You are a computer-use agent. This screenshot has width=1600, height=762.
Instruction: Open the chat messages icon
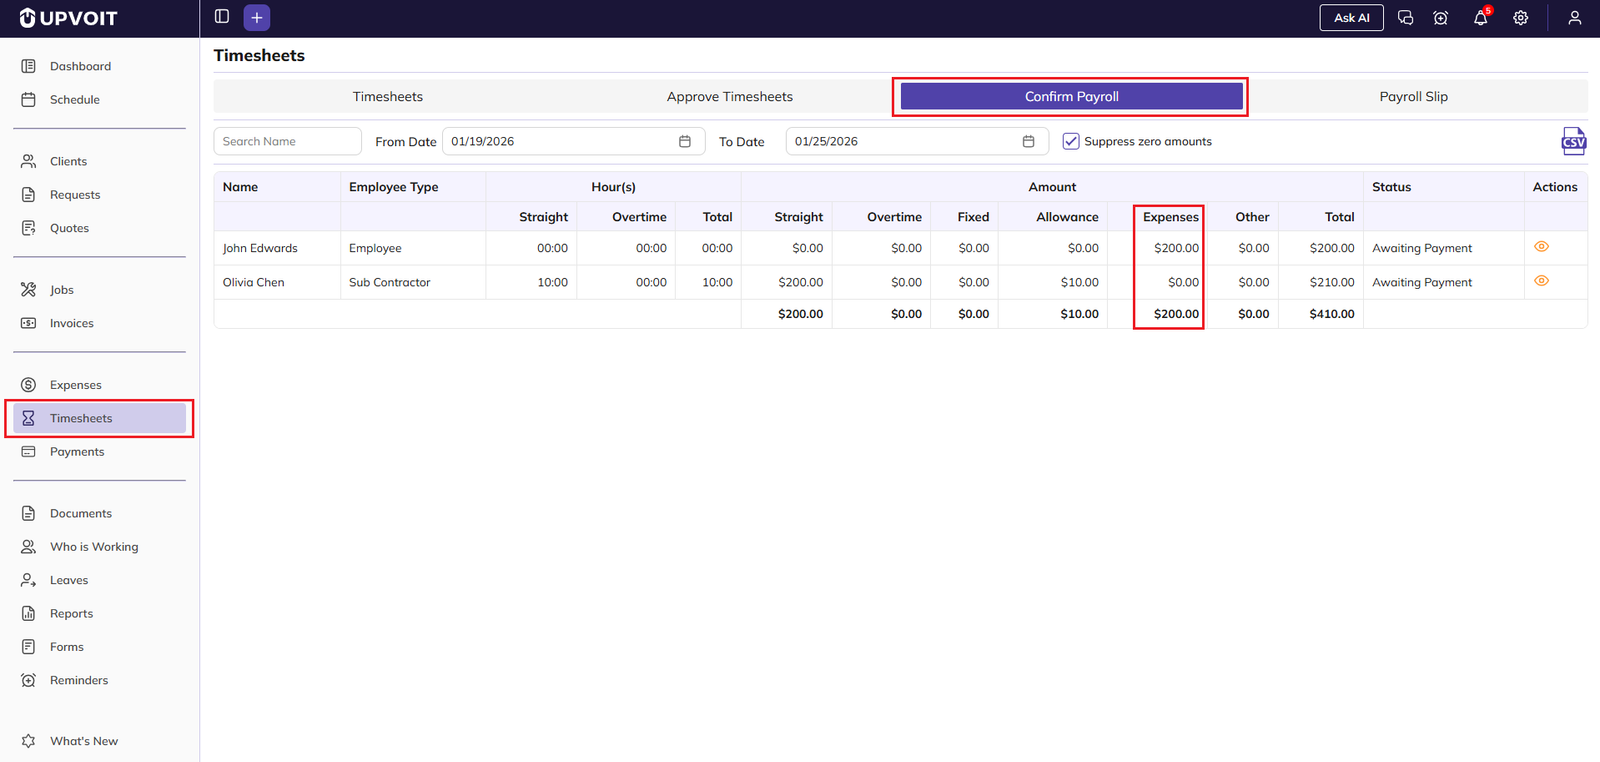click(1405, 18)
